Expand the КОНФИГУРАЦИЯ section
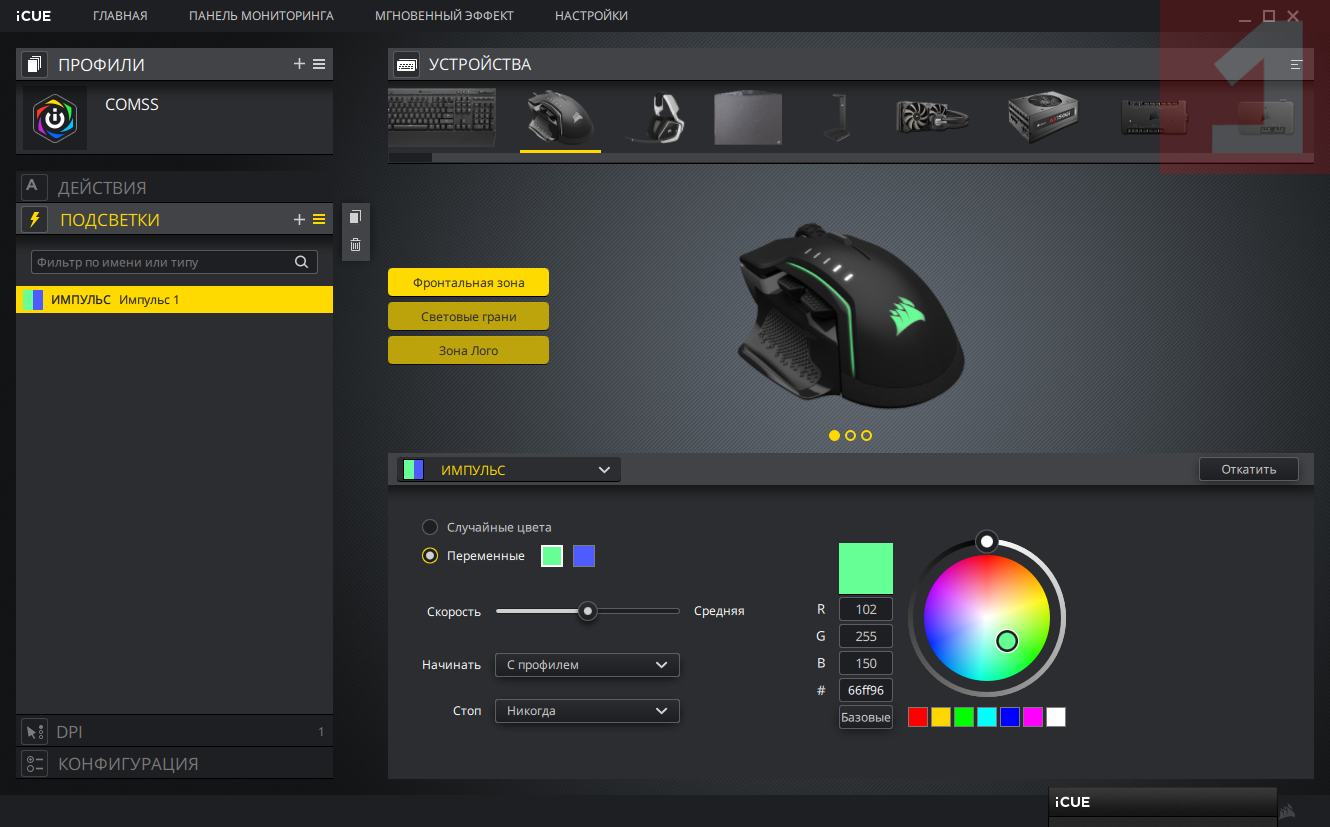This screenshot has height=827, width=1330. pos(174,764)
